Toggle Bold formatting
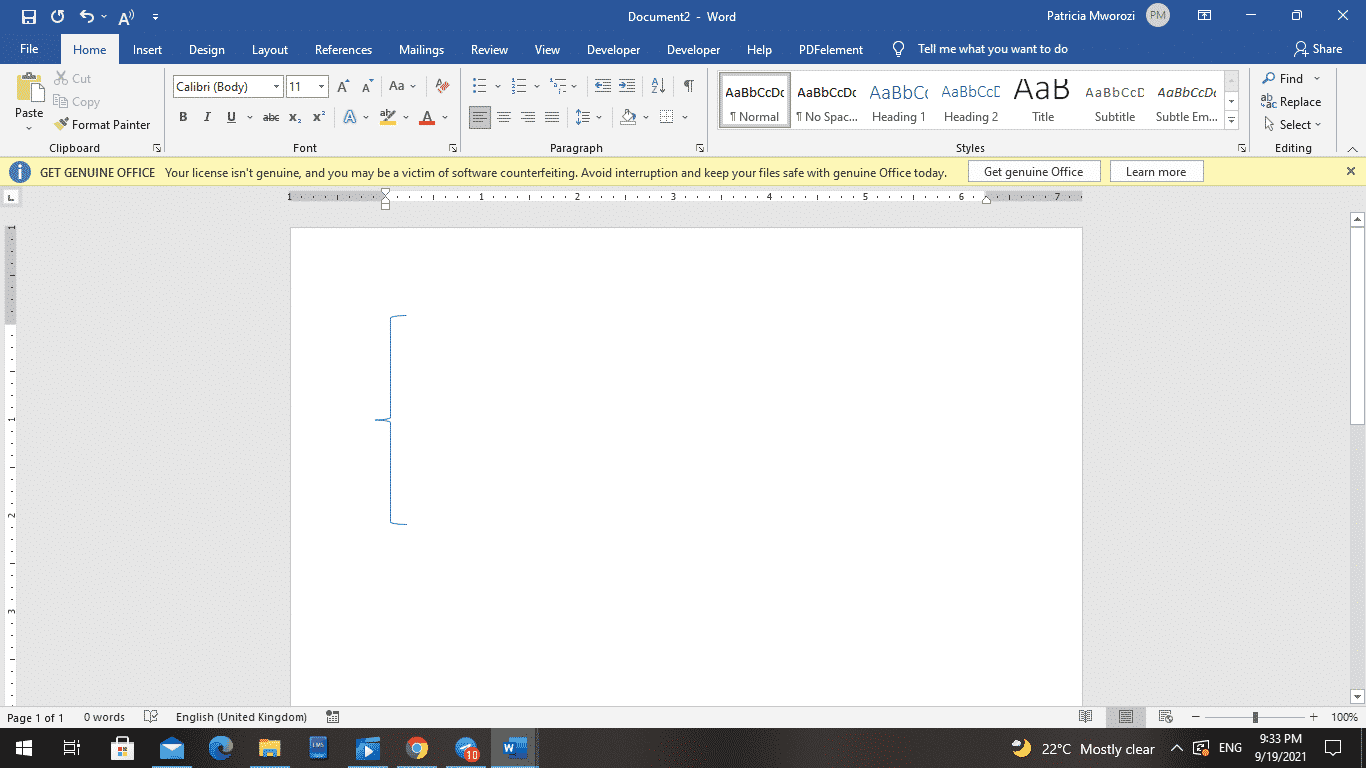The height and width of the screenshot is (768, 1366). click(x=183, y=118)
